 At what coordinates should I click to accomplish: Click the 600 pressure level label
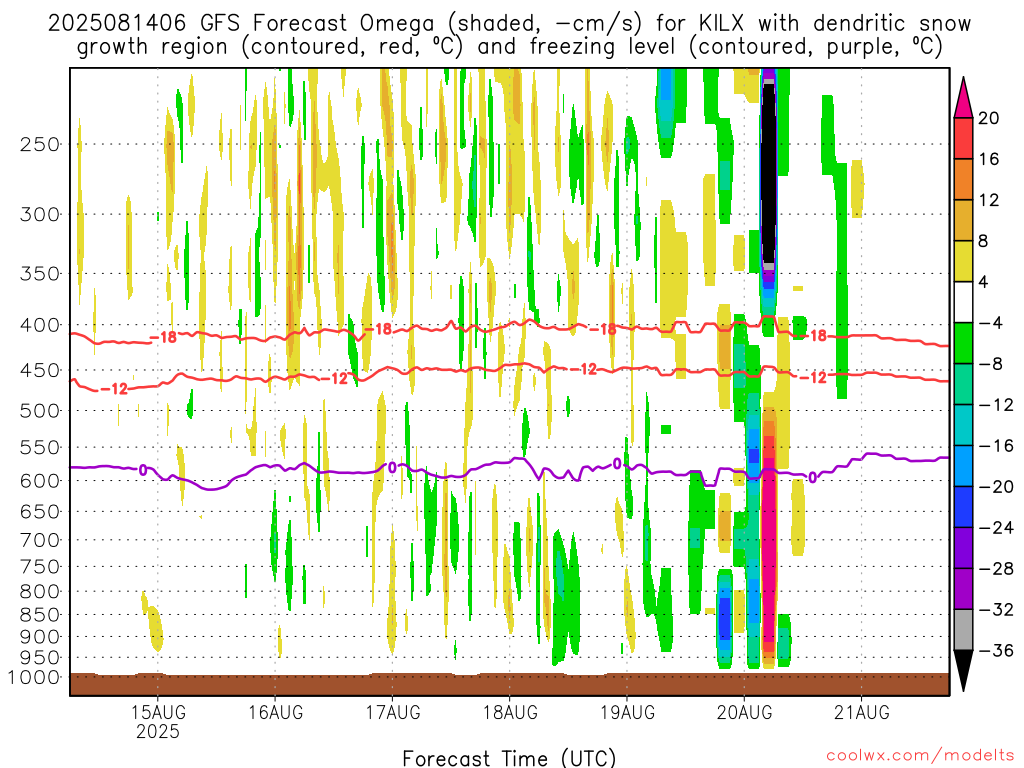click(x=40, y=481)
